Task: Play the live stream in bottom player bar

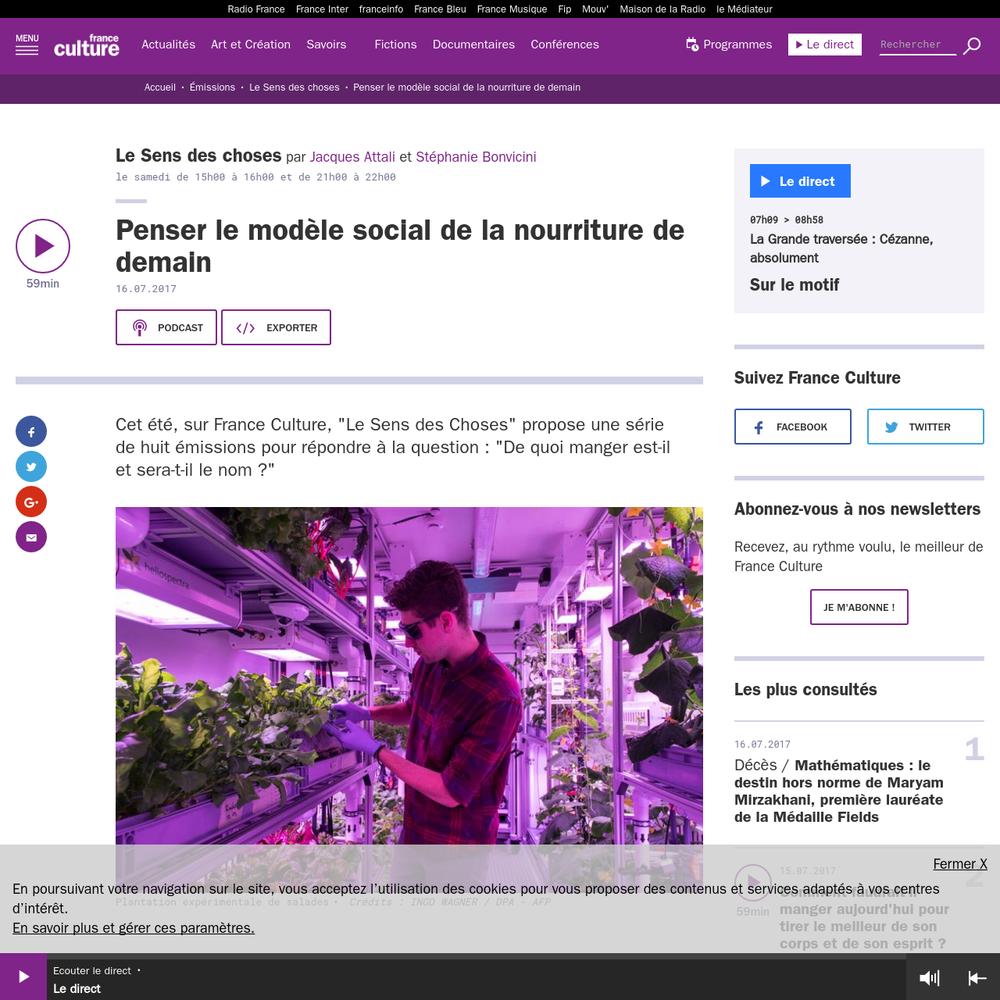Action: (23, 976)
